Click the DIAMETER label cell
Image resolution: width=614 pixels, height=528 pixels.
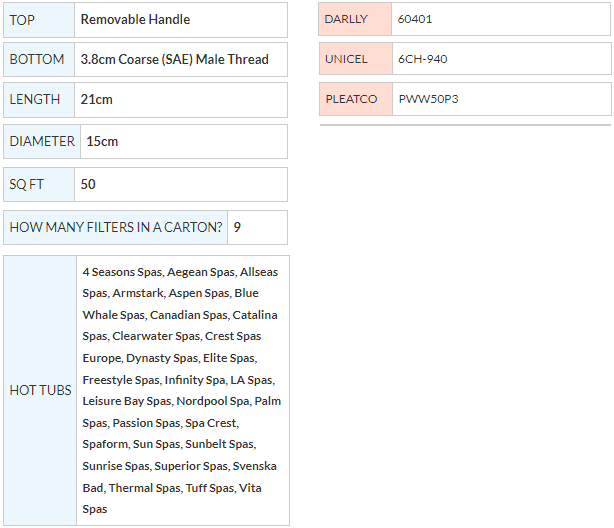tap(42, 142)
